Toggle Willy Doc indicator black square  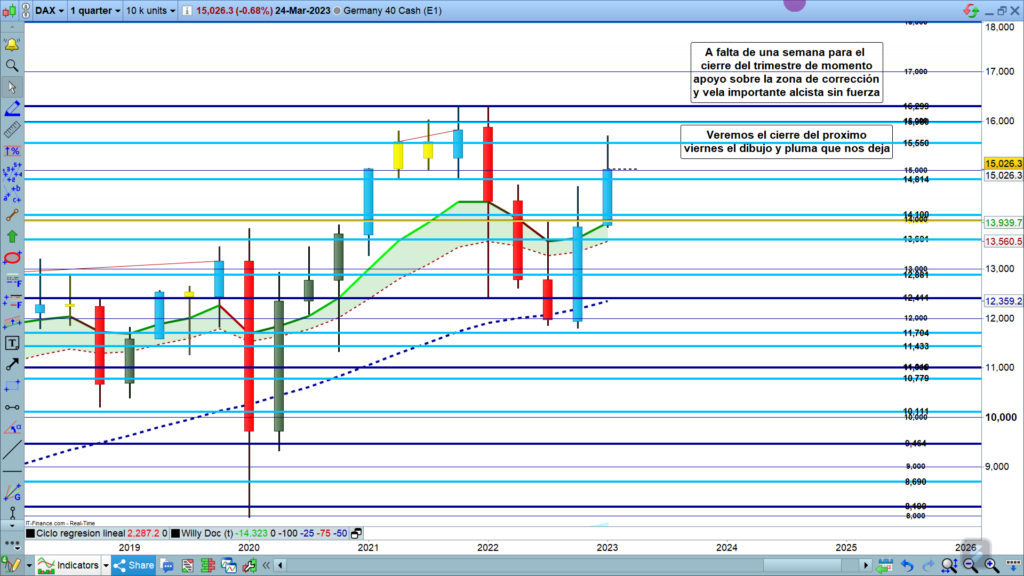click(x=176, y=533)
